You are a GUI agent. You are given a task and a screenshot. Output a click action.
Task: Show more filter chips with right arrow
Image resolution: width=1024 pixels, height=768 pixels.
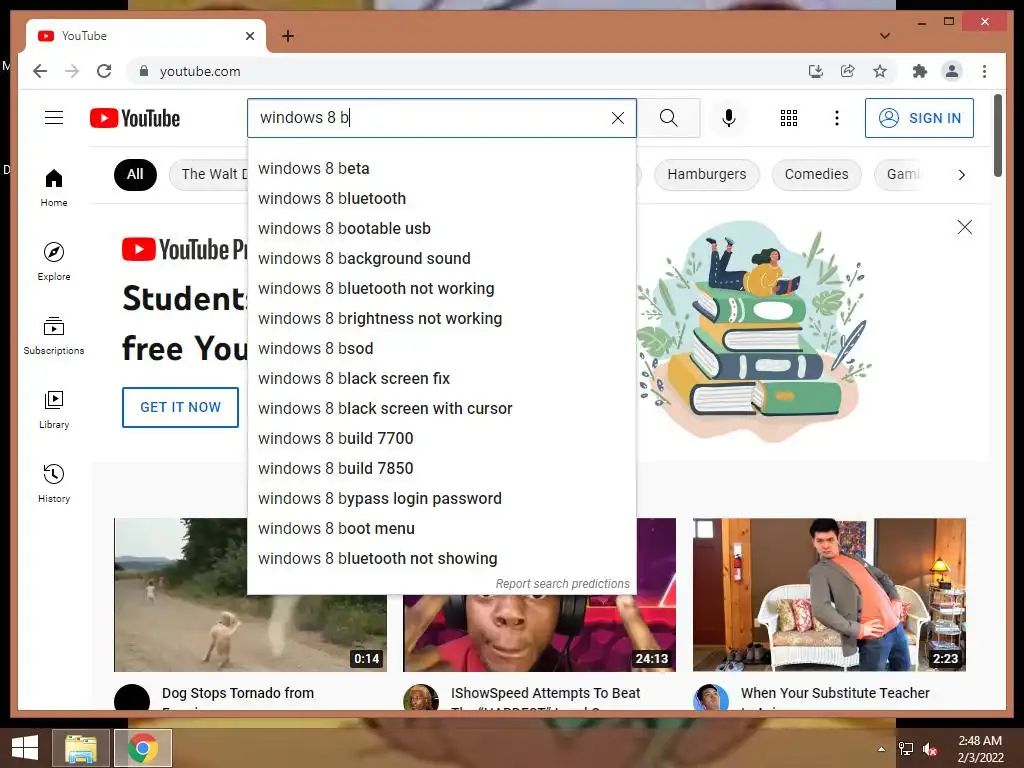coord(961,174)
